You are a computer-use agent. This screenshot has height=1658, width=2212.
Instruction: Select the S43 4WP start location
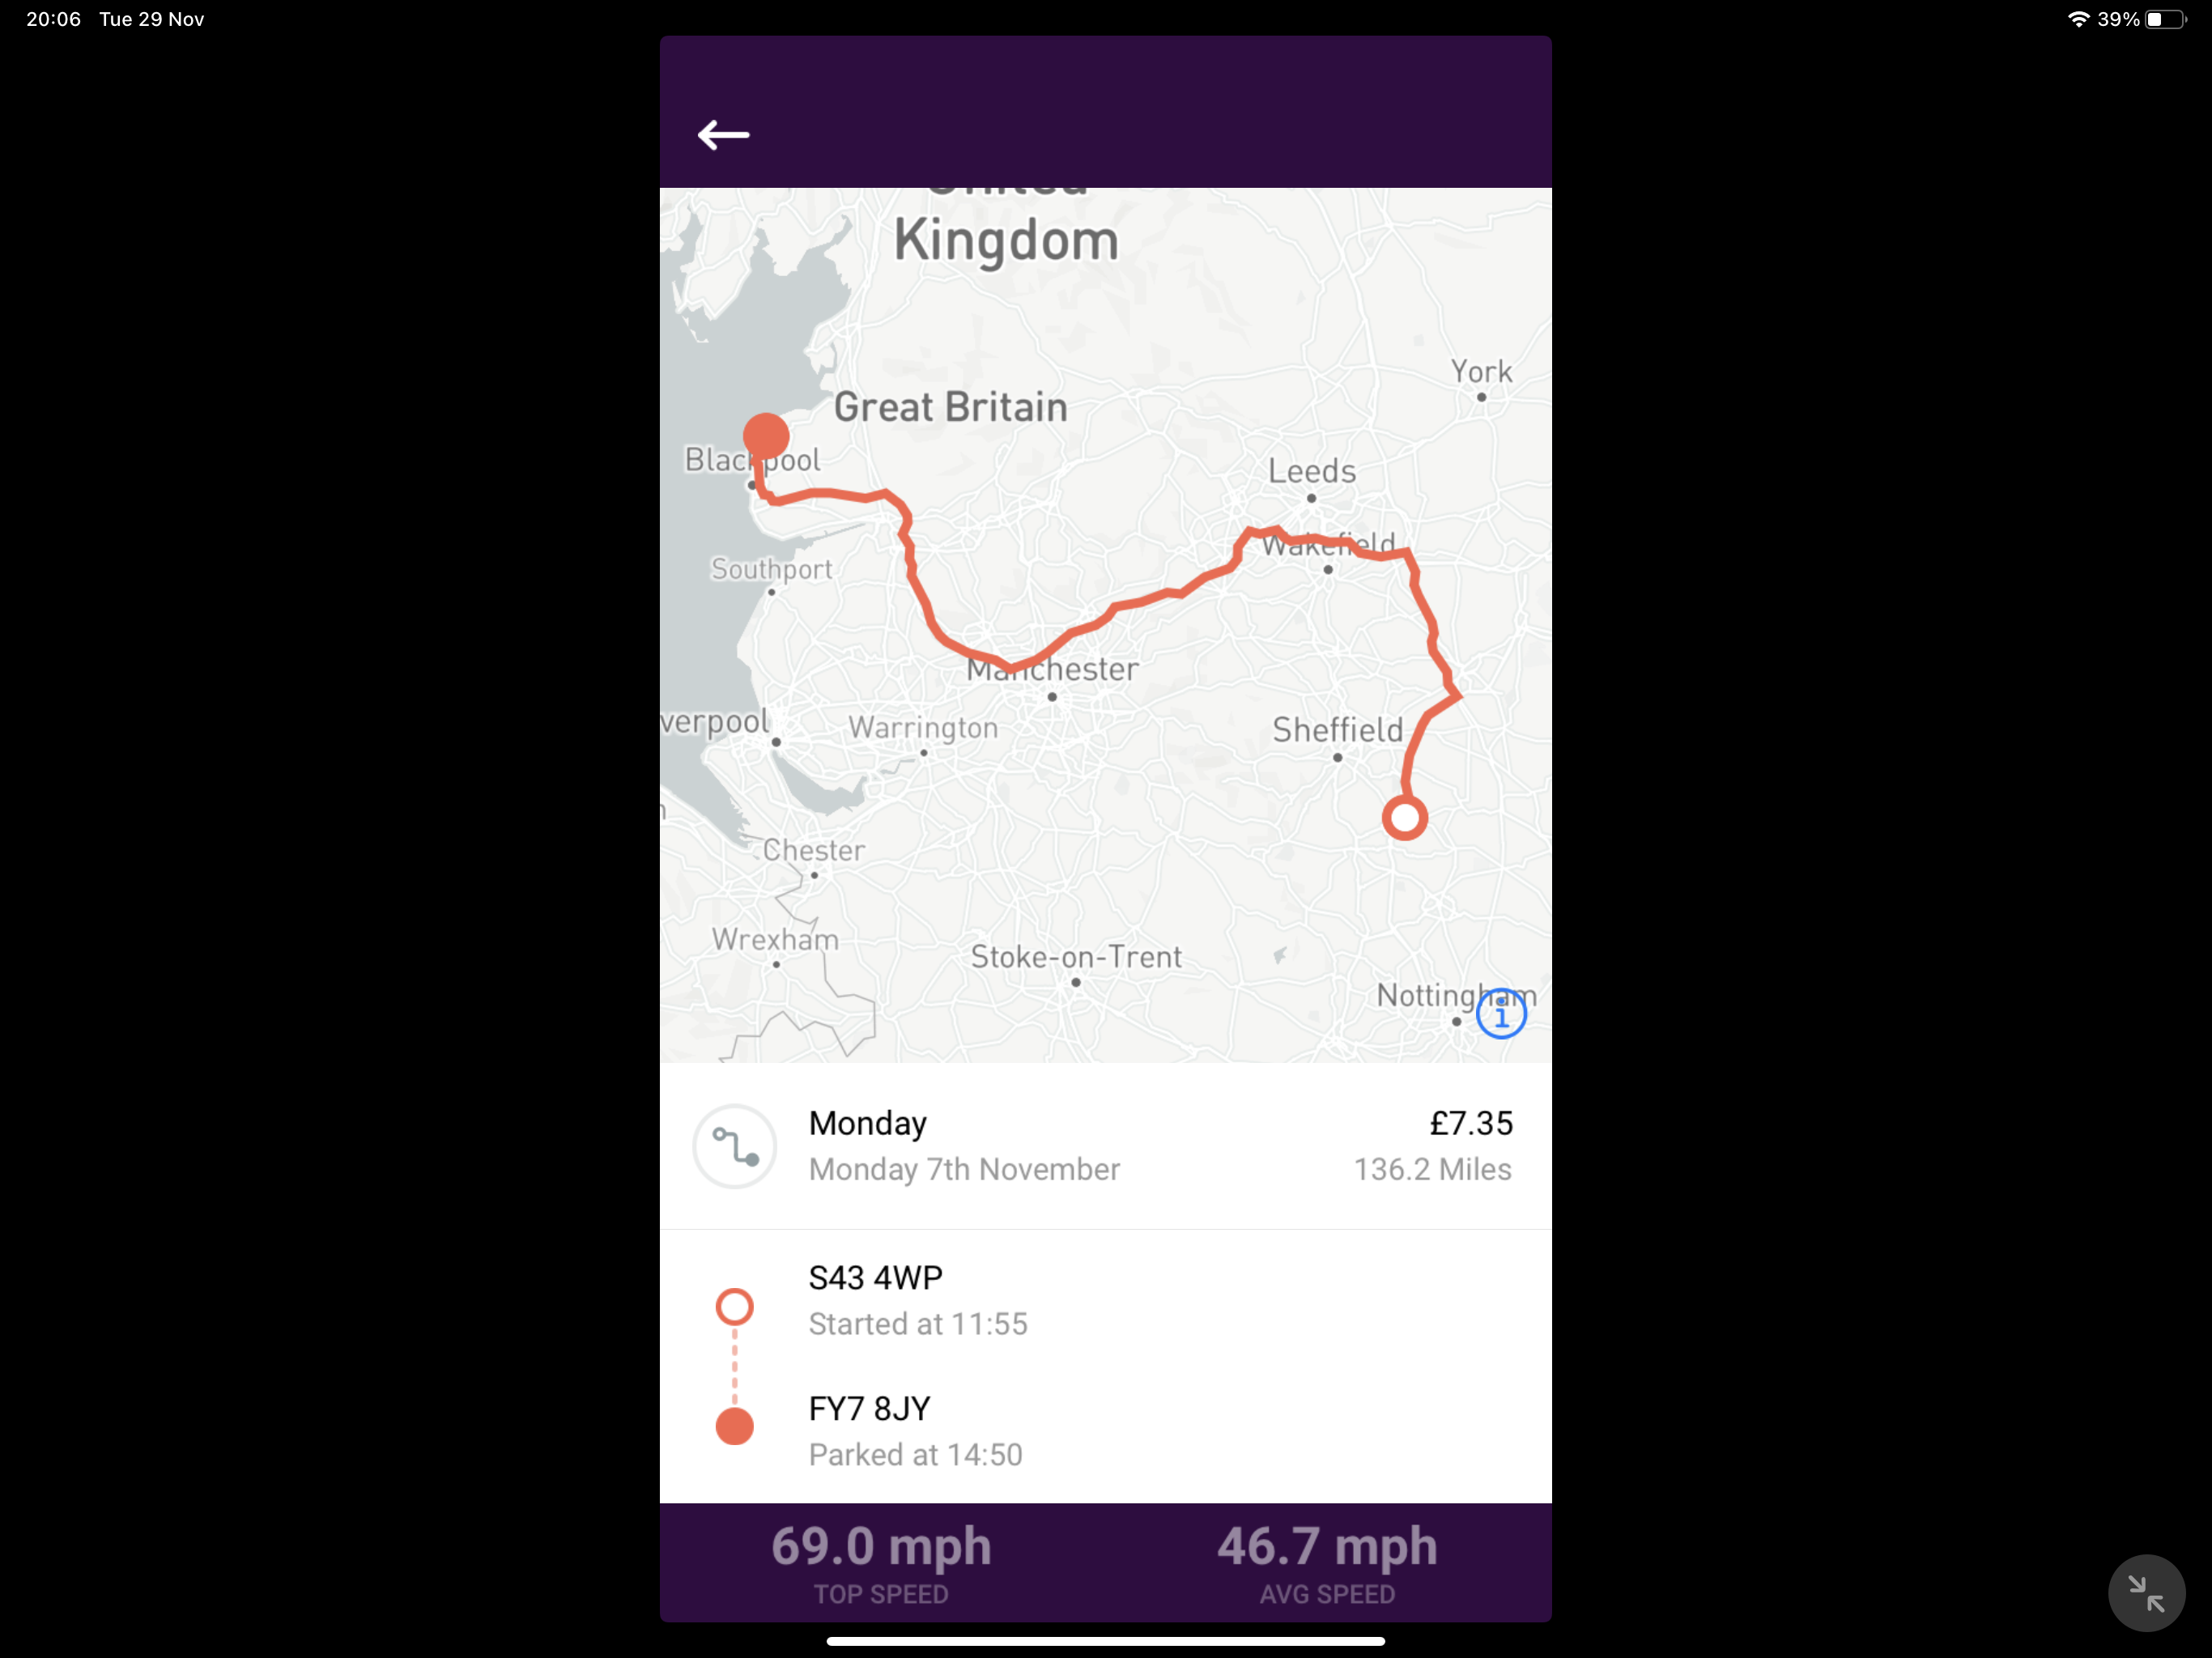(876, 1277)
